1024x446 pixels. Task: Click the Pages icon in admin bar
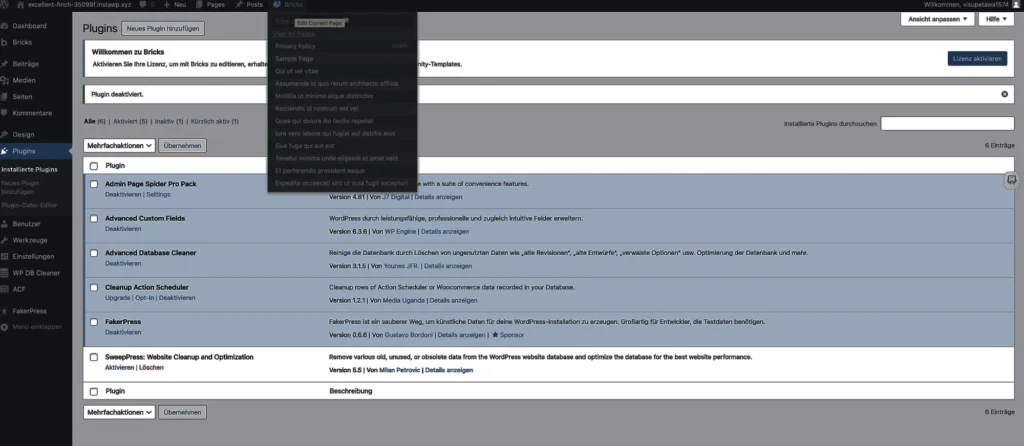(199, 5)
